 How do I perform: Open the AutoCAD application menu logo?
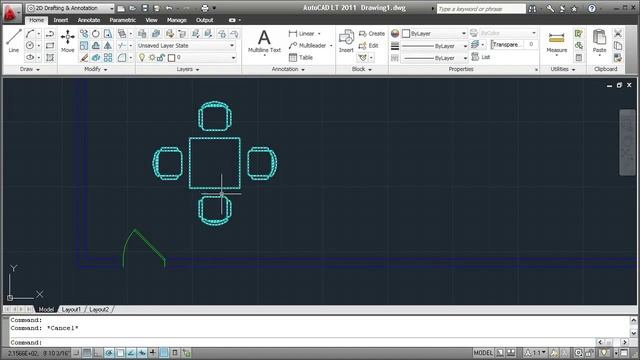[11, 12]
